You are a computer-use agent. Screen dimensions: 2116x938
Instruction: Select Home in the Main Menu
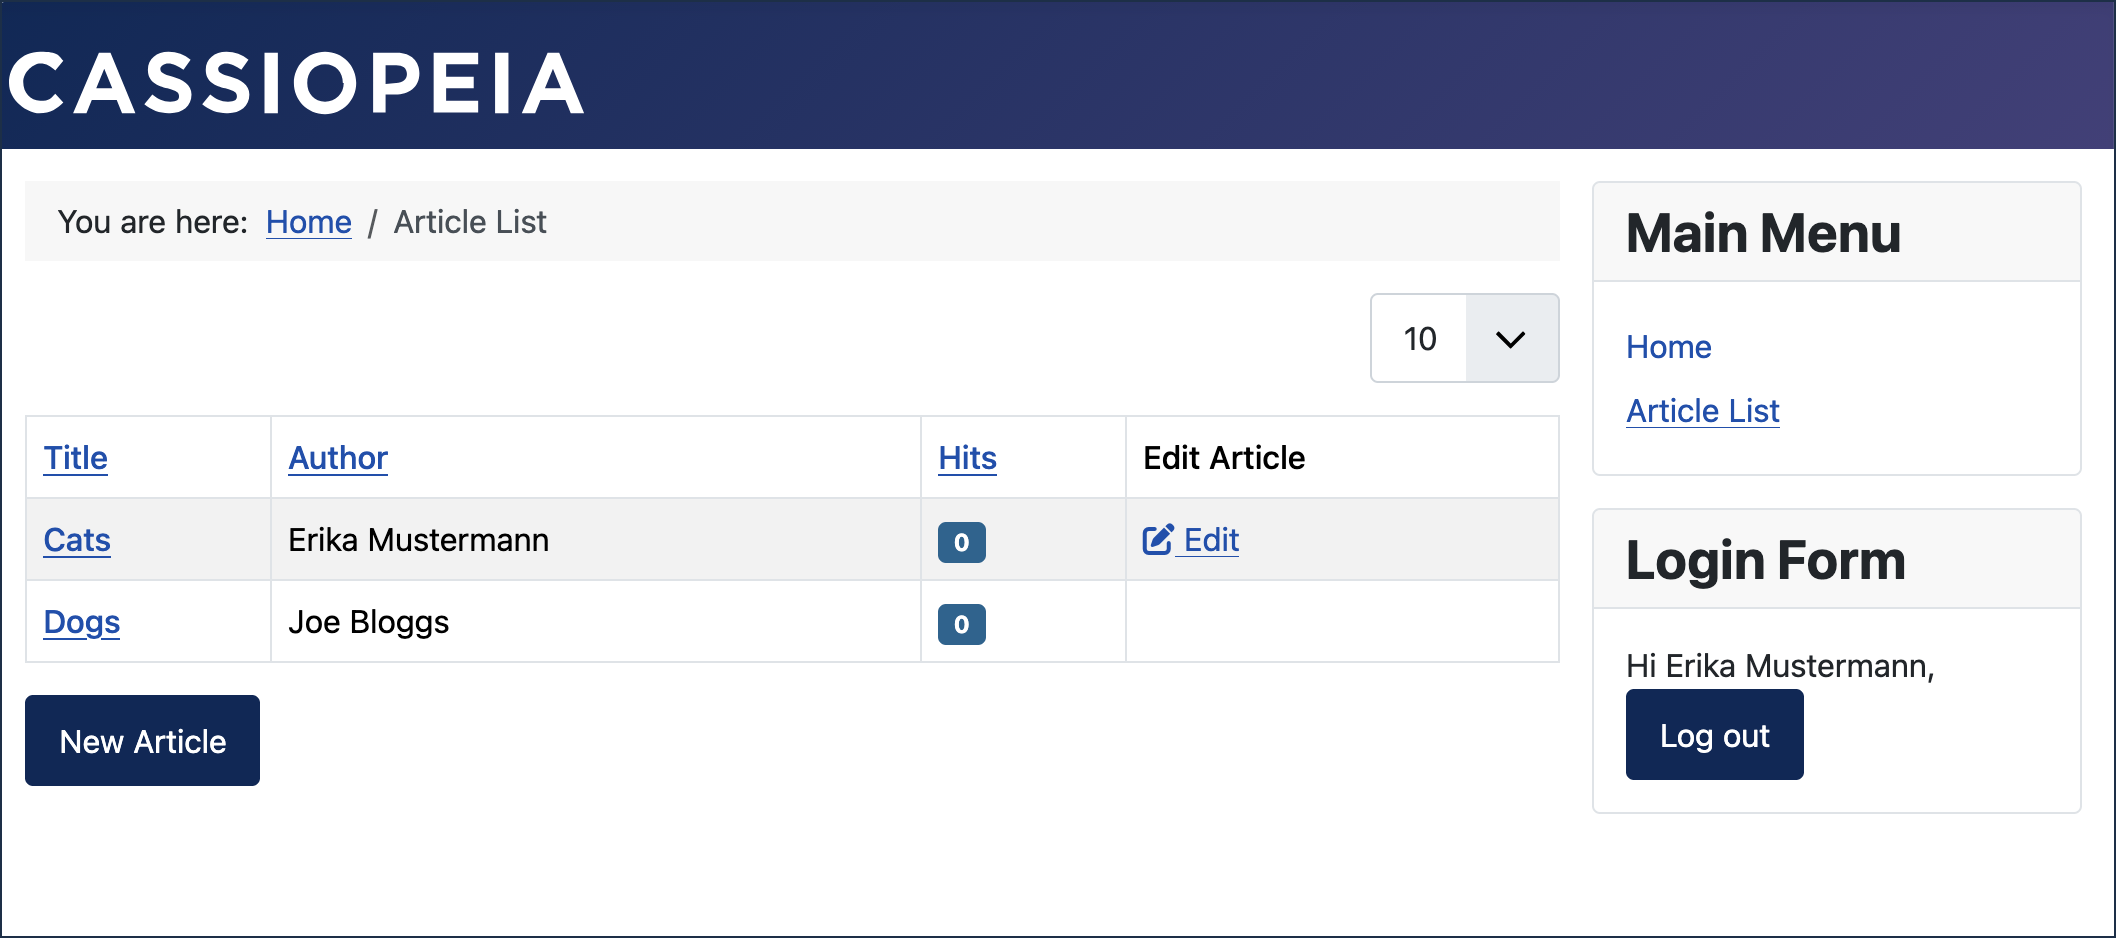click(1668, 347)
